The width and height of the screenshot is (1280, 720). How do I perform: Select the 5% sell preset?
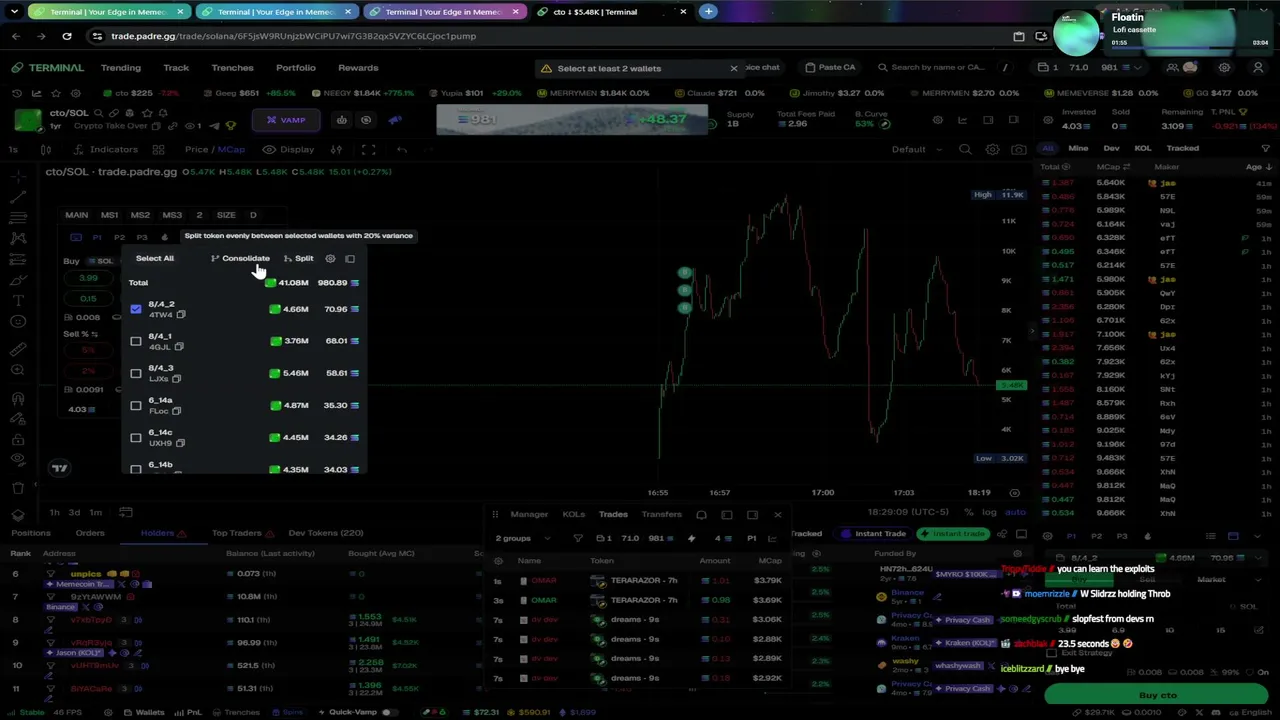pyautogui.click(x=89, y=350)
